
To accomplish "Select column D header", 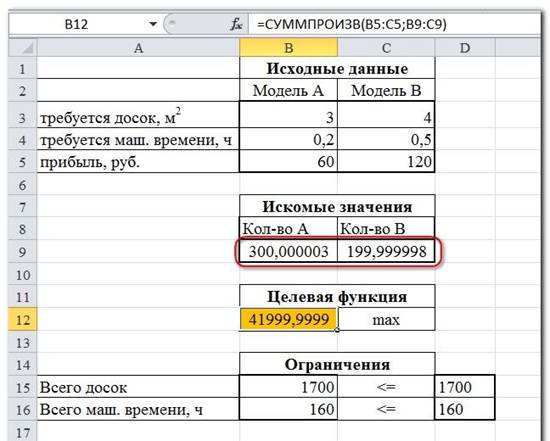I will (x=465, y=47).
